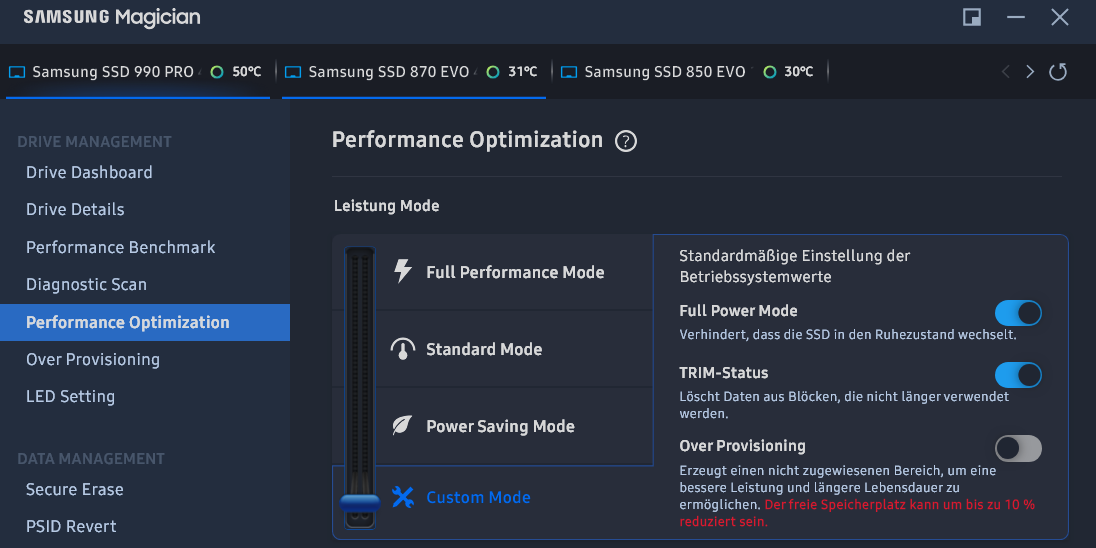The width and height of the screenshot is (1096, 548).
Task: Click the refresh drives icon
Action: 1058,71
